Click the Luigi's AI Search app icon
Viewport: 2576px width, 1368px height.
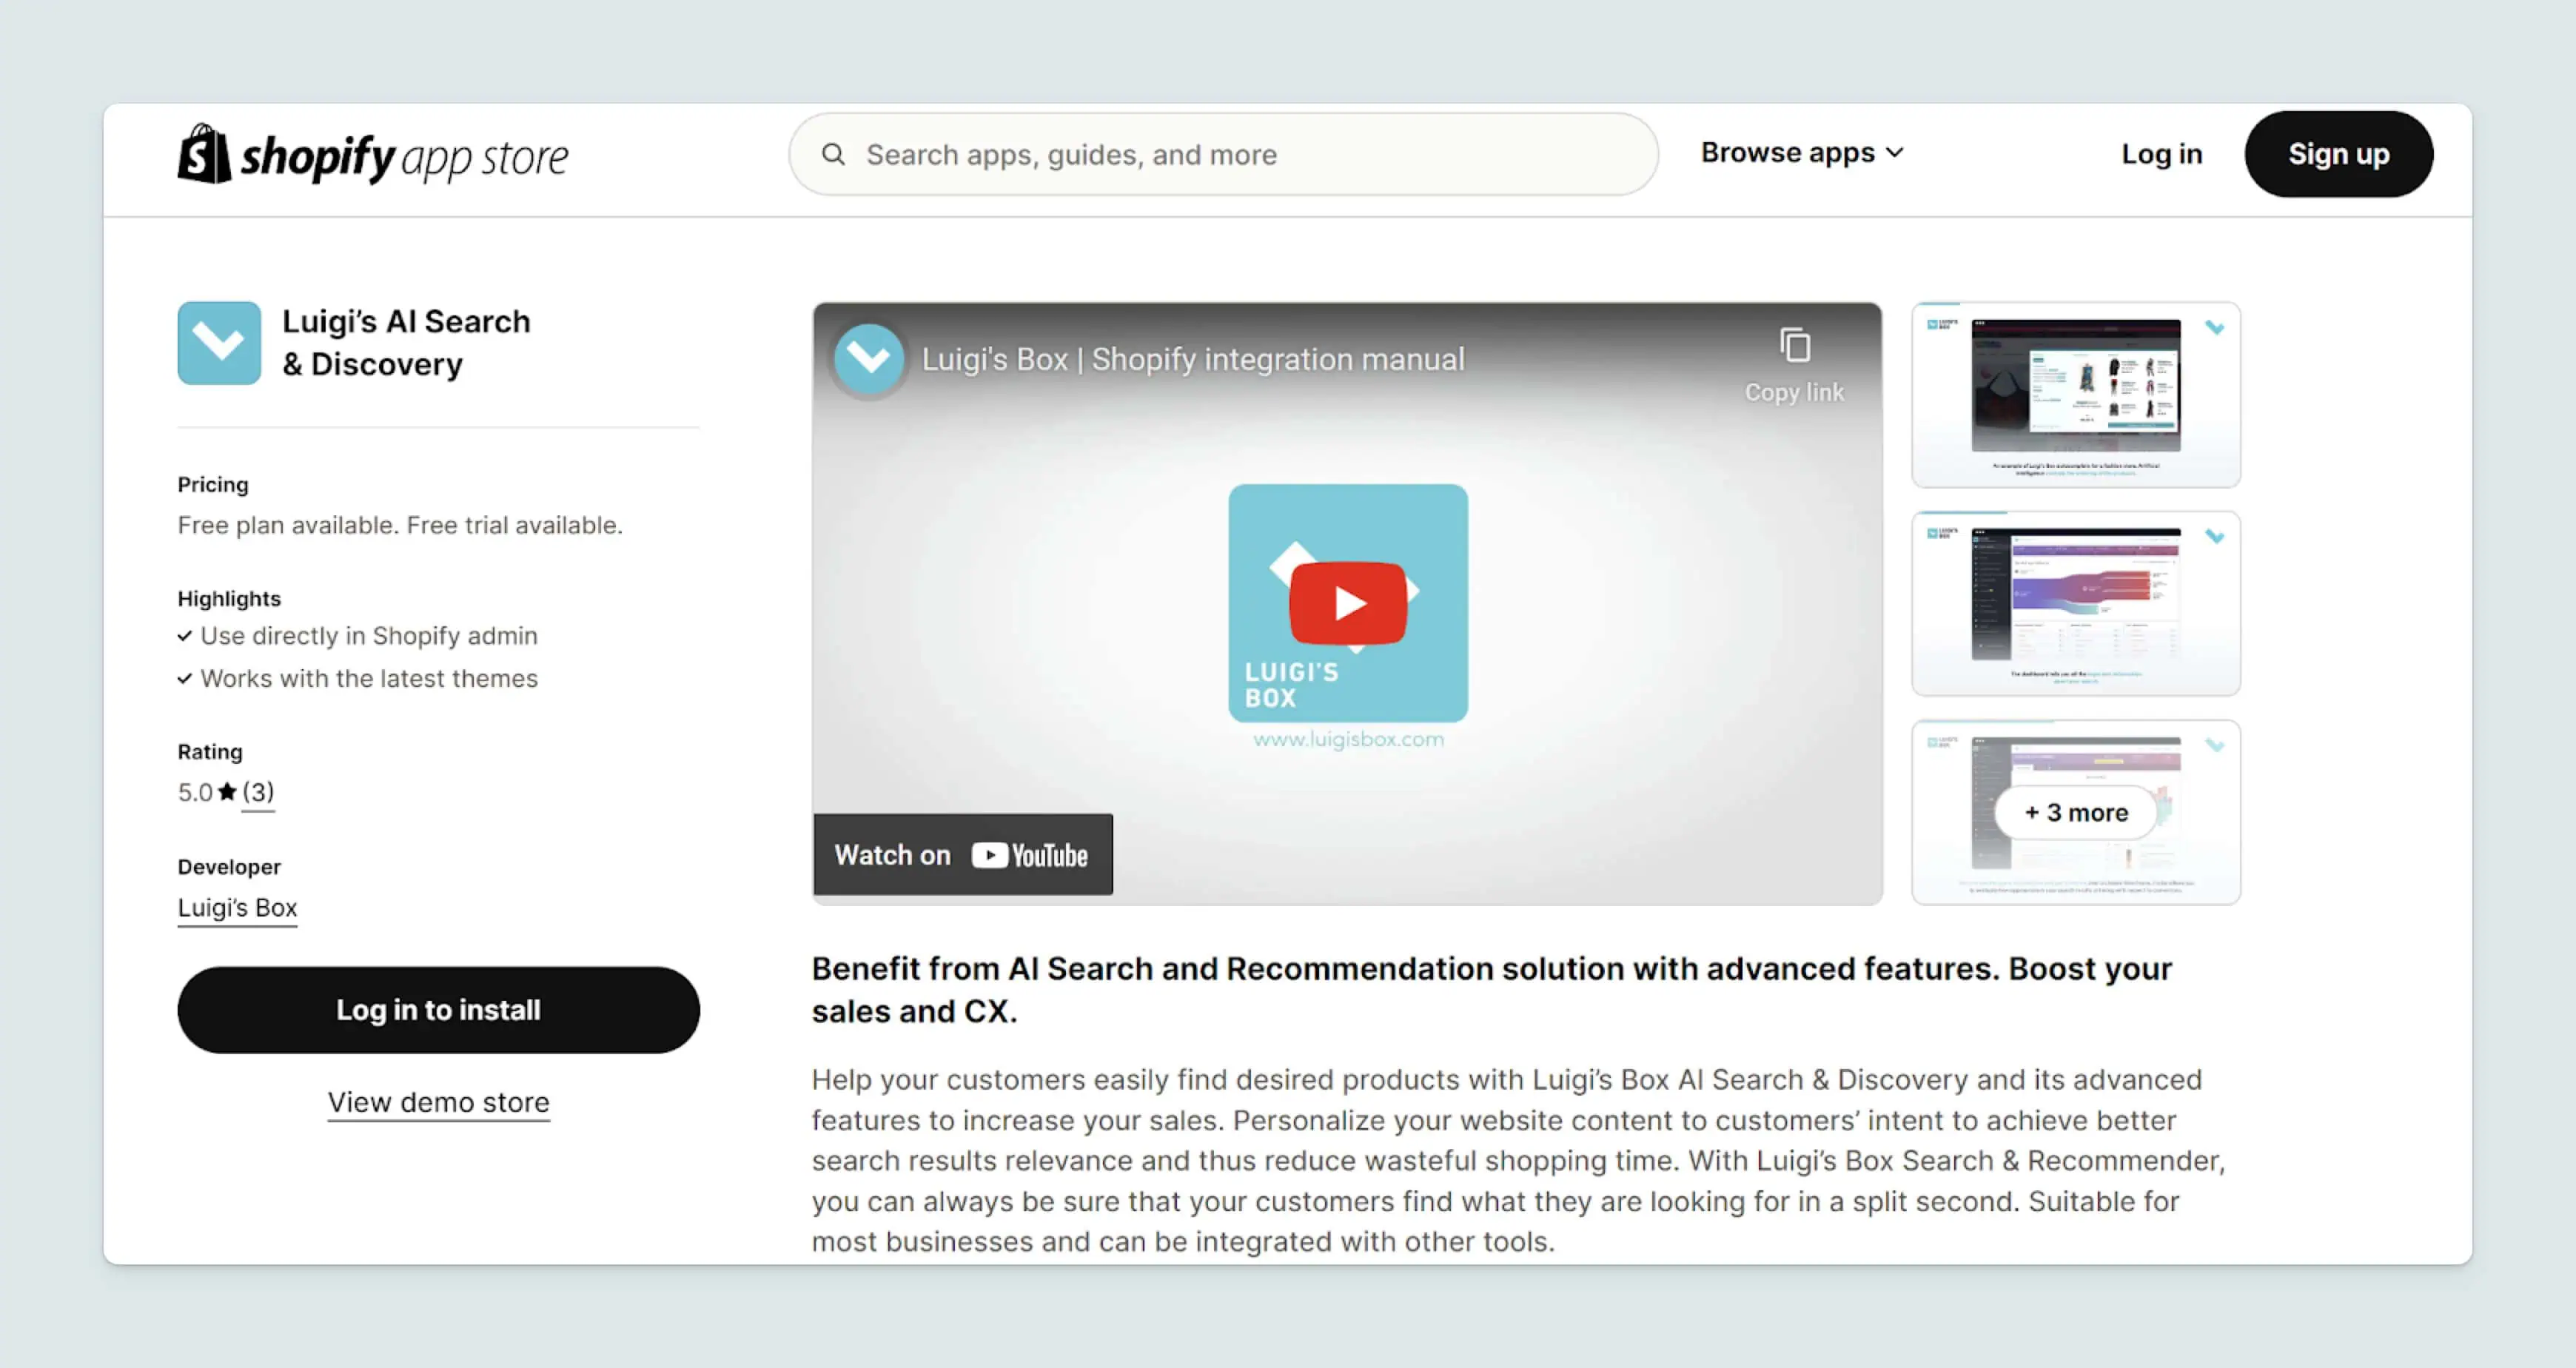click(219, 343)
